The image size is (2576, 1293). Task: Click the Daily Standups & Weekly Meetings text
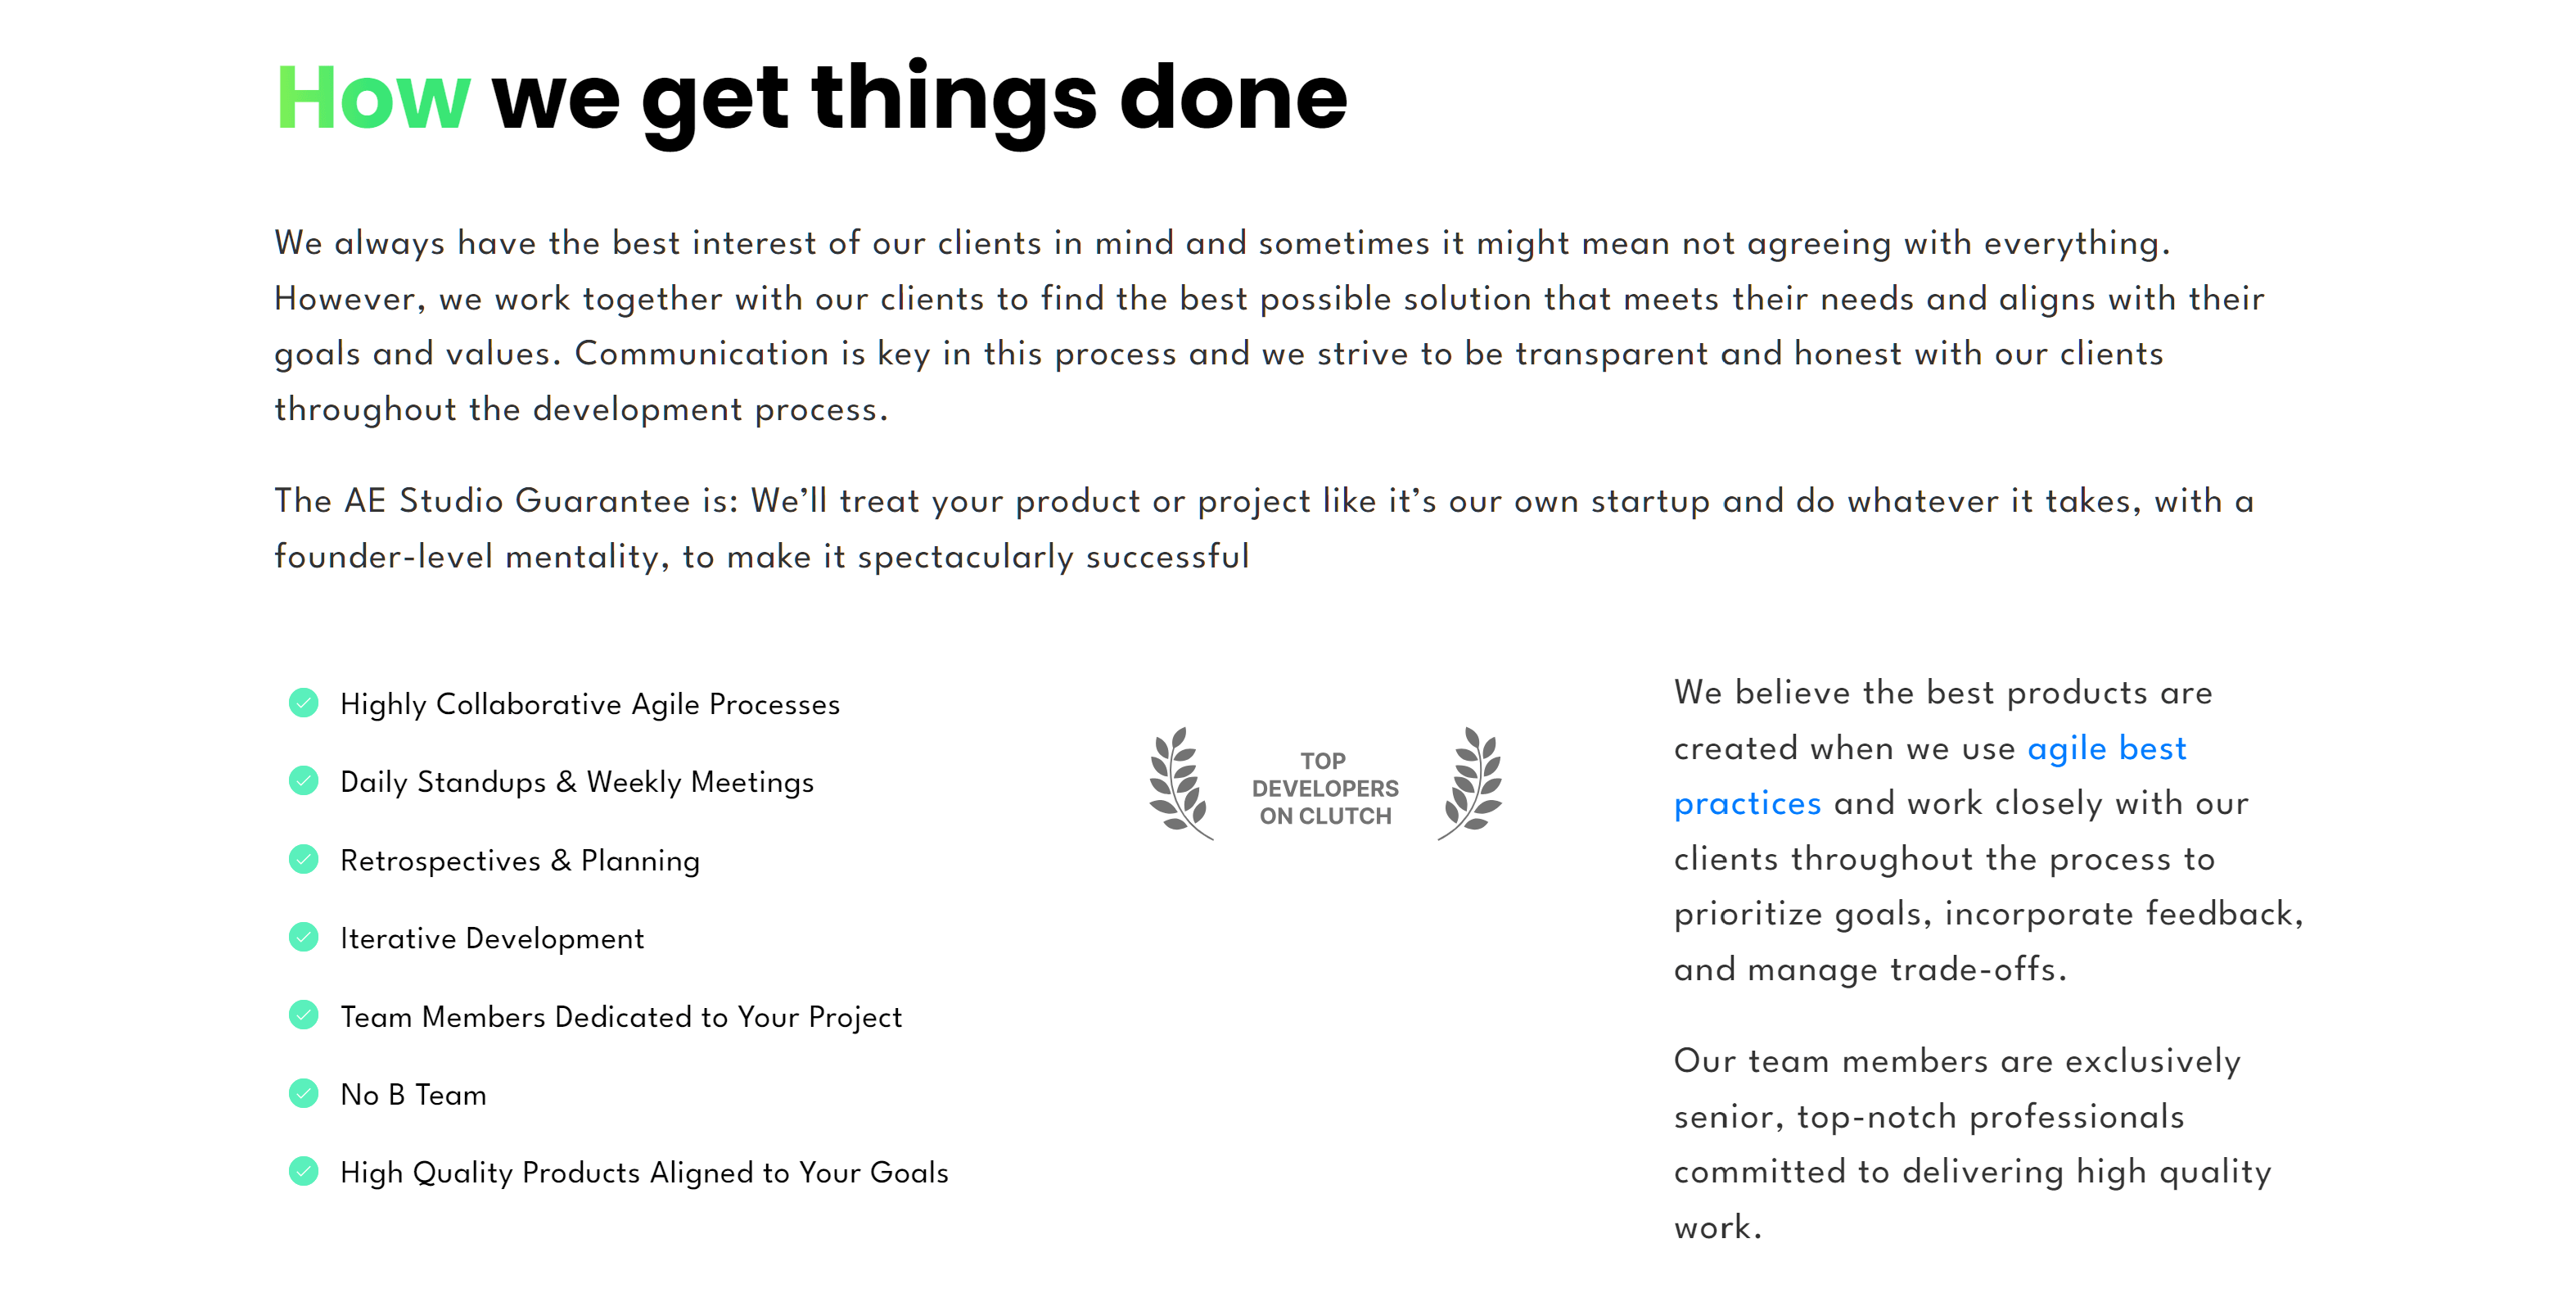click(x=577, y=782)
